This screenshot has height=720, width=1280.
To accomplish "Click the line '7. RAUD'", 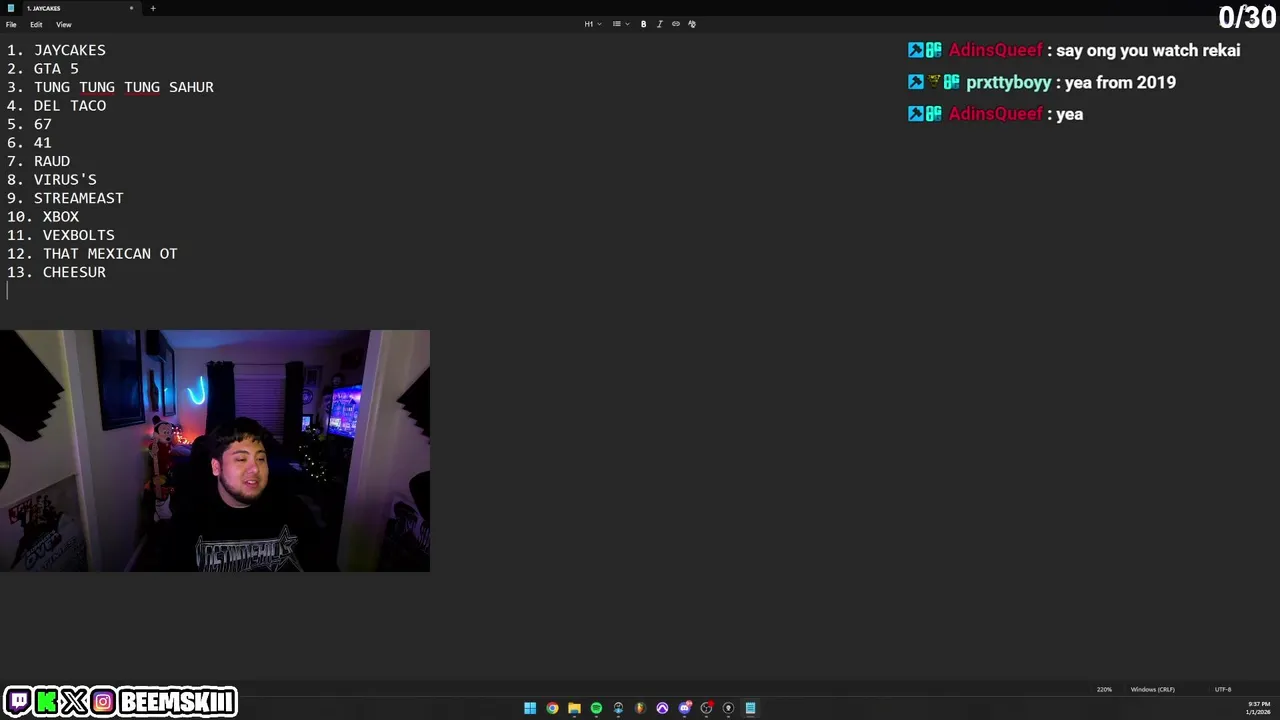I will (x=38, y=161).
